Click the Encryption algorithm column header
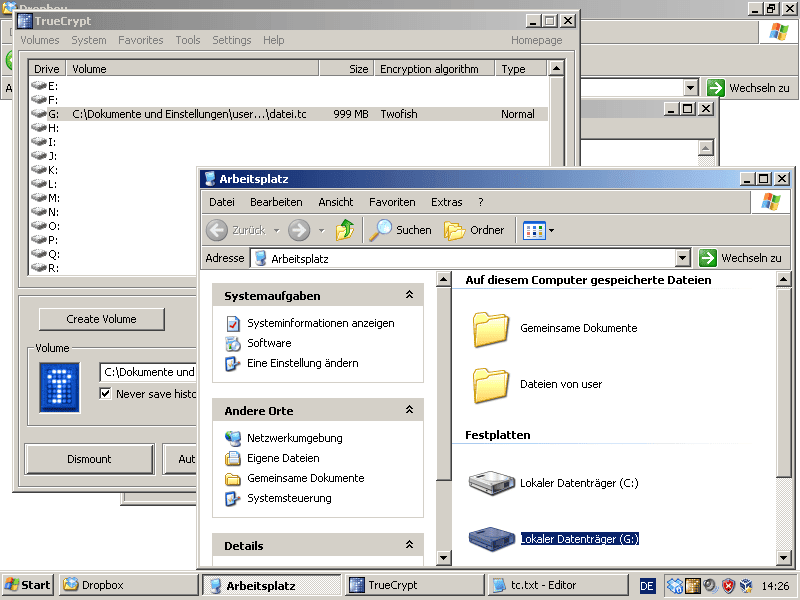 [x=434, y=69]
